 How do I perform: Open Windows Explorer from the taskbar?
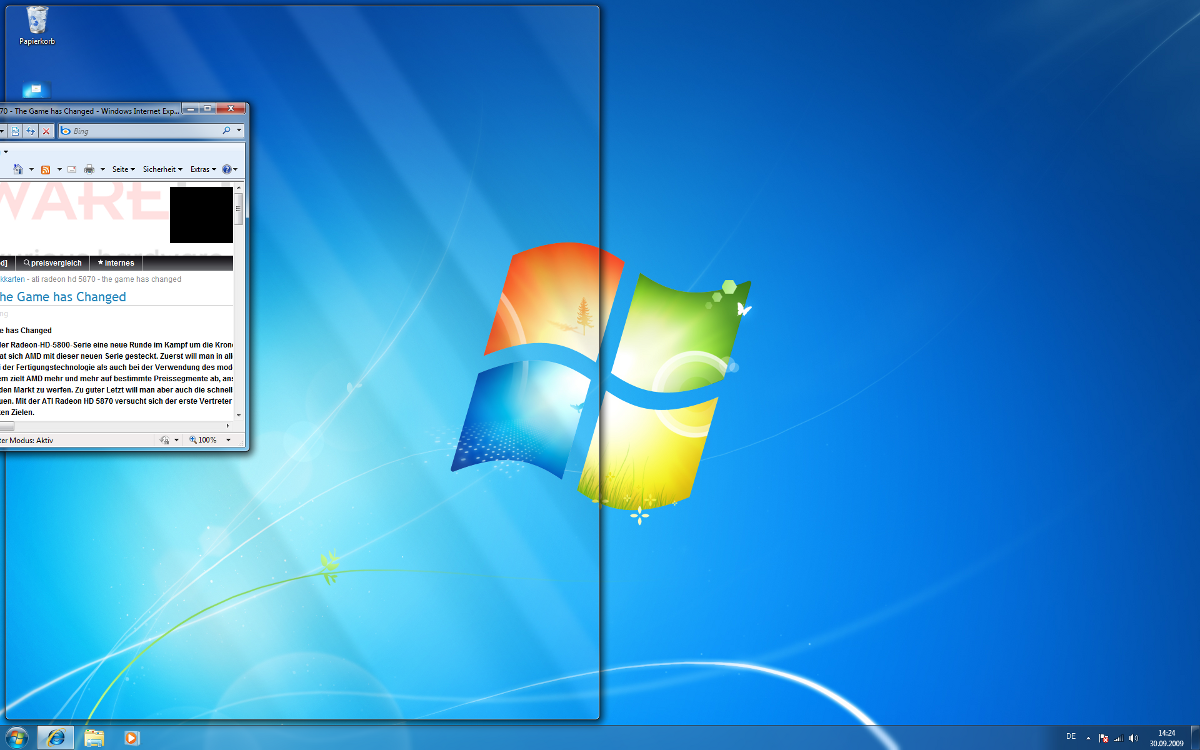click(x=94, y=737)
